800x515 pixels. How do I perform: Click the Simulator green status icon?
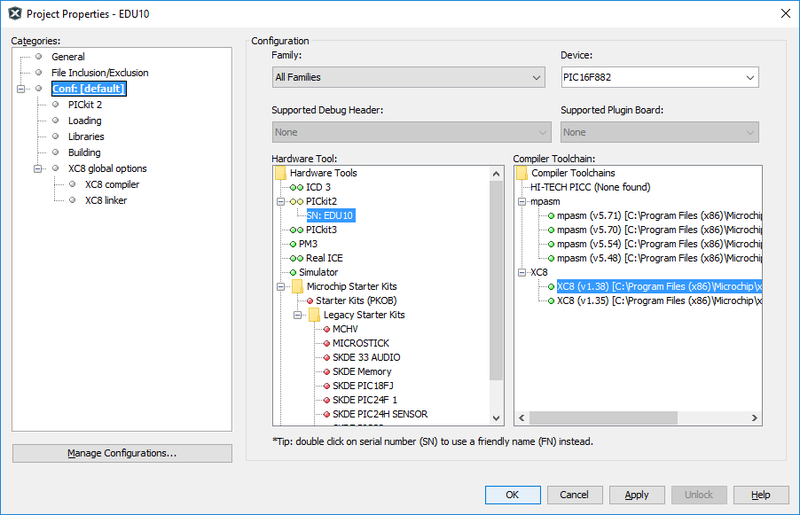point(293,273)
